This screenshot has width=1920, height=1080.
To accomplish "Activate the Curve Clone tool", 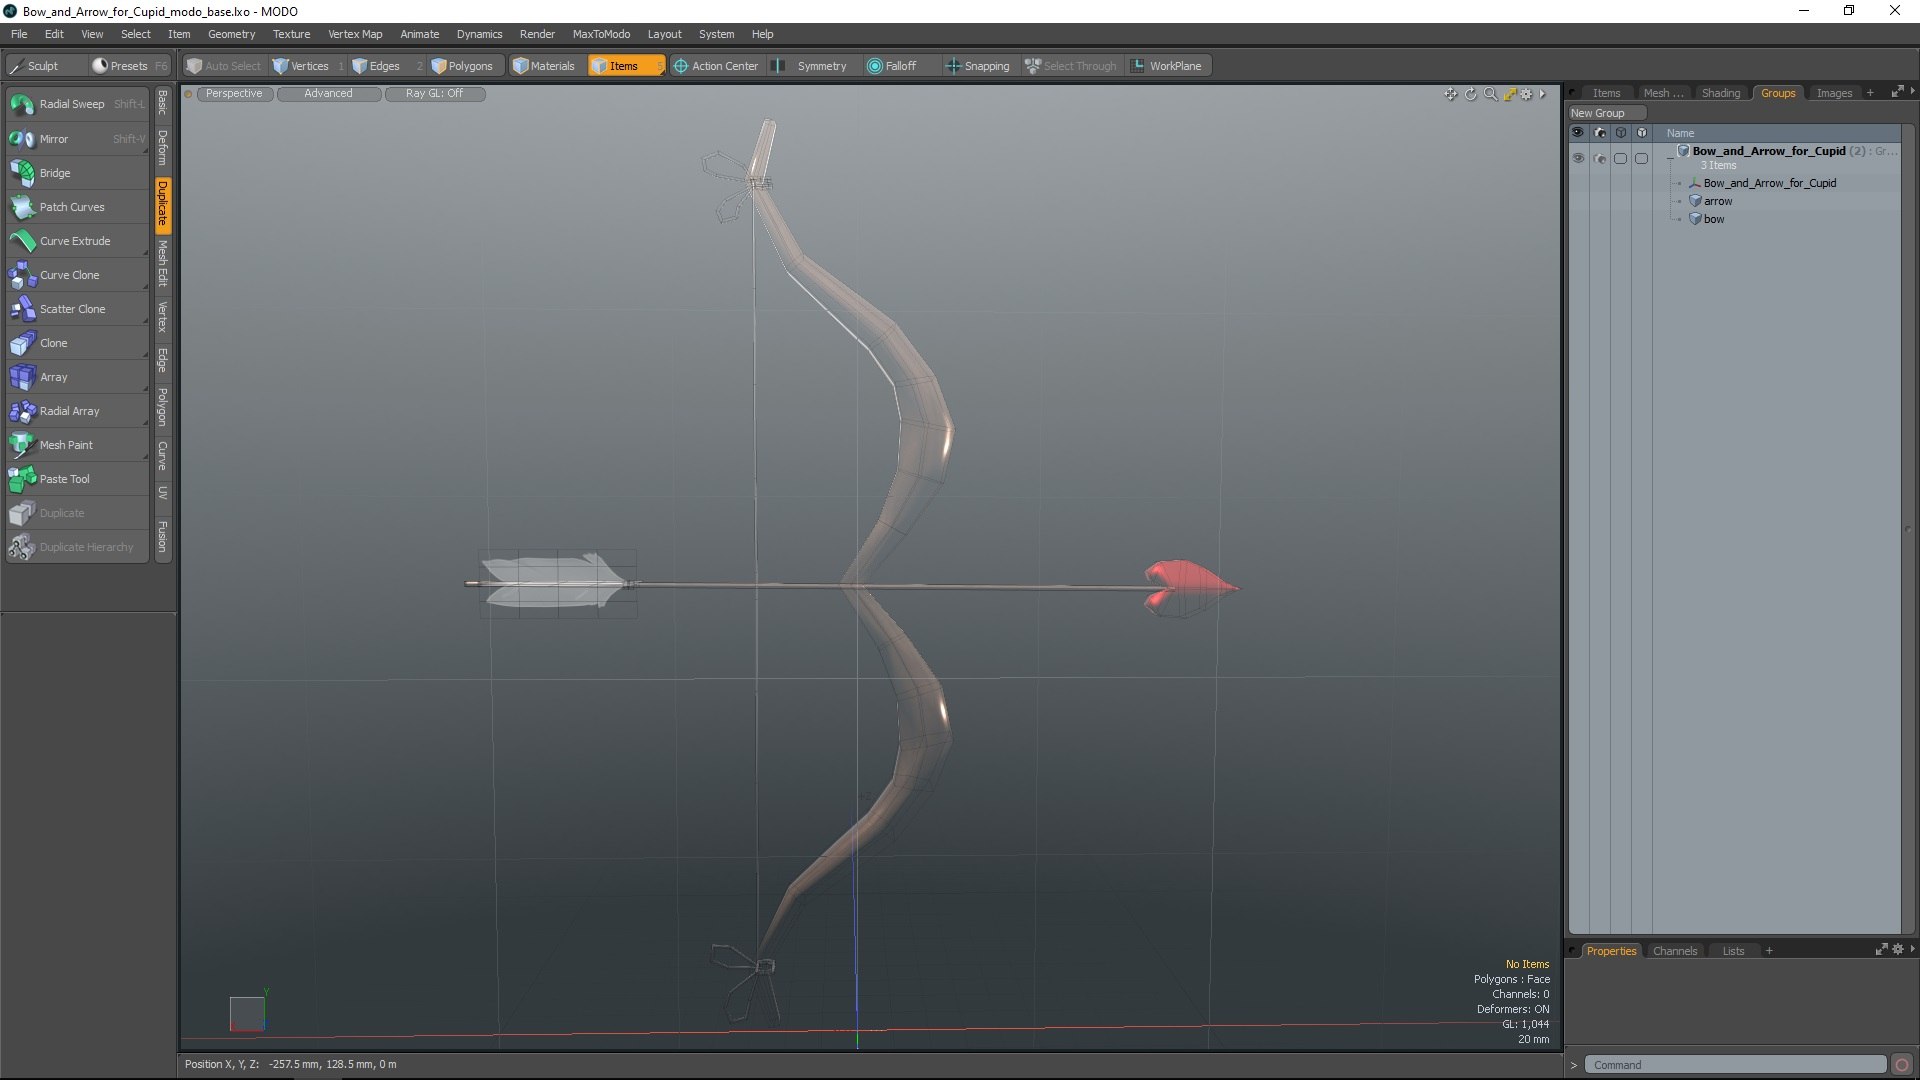I will pyautogui.click(x=77, y=275).
